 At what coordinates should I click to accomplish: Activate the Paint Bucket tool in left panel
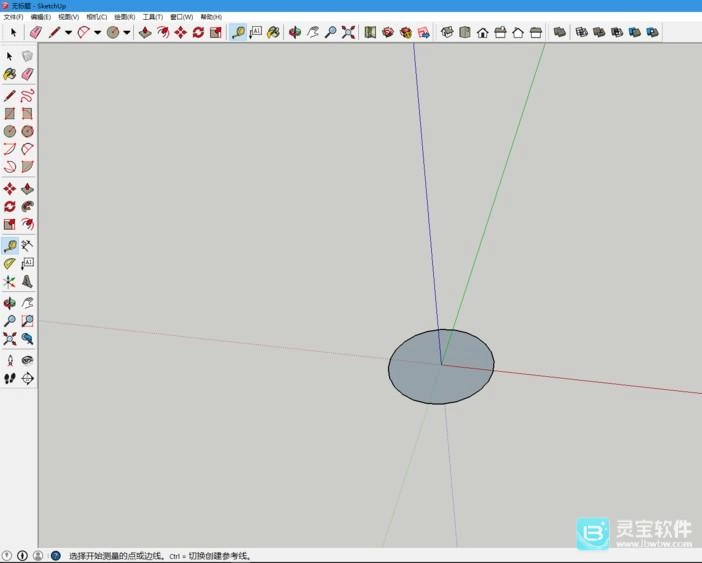click(x=10, y=74)
